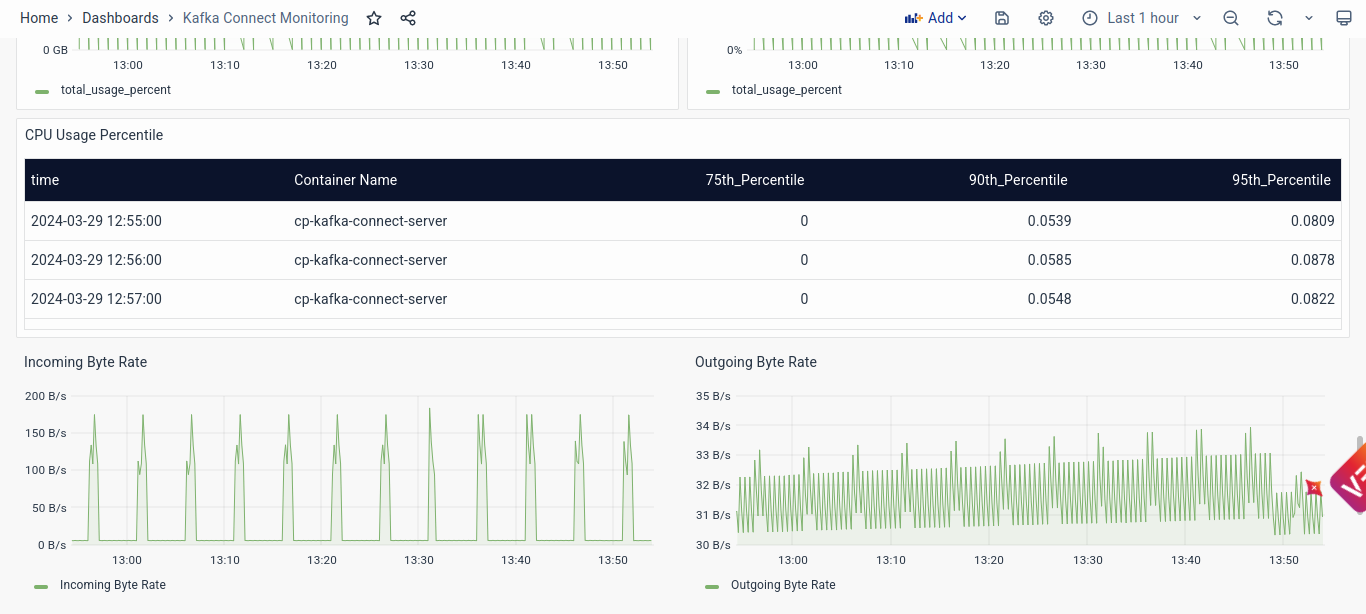Go to Home breadcrumb
The image size is (1366, 614).
(x=39, y=18)
